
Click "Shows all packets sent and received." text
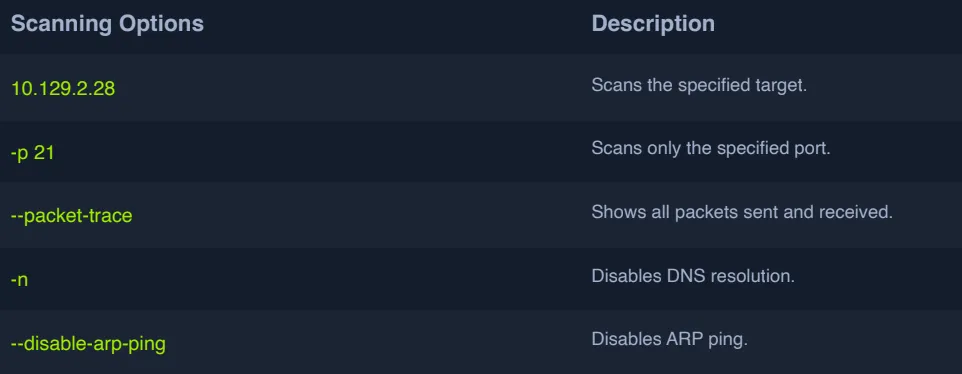[x=742, y=212]
